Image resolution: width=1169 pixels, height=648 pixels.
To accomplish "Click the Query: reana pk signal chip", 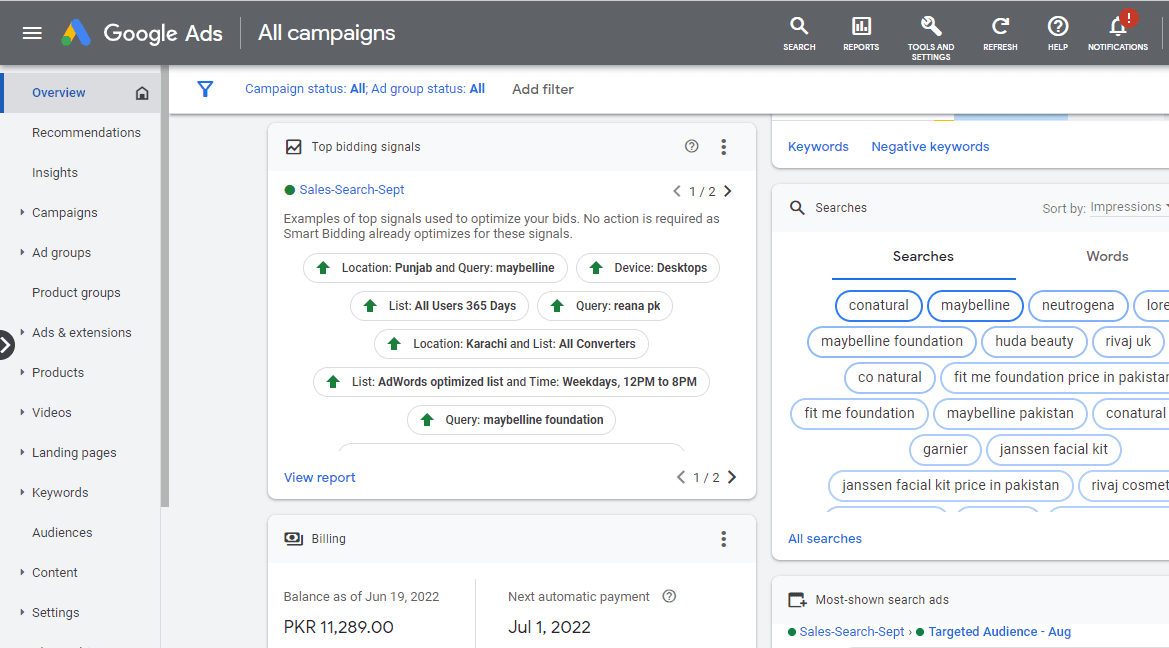I will (605, 306).
